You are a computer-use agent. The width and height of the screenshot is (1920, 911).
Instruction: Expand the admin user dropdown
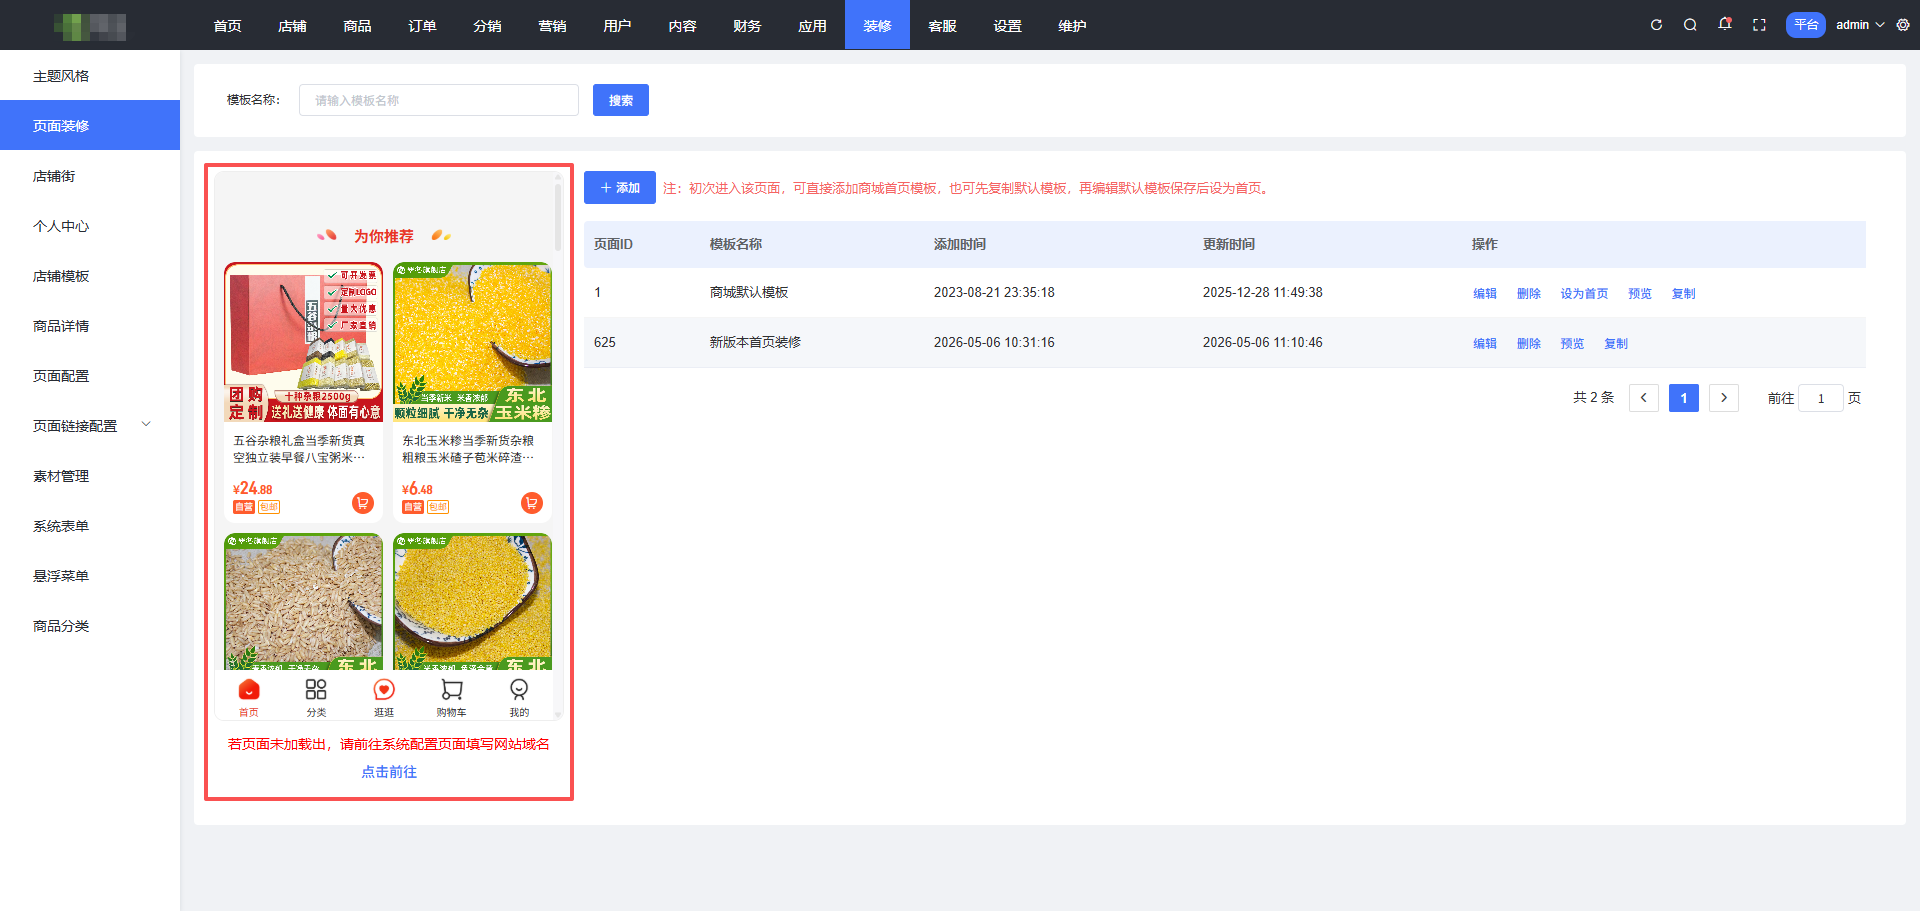coord(1860,25)
